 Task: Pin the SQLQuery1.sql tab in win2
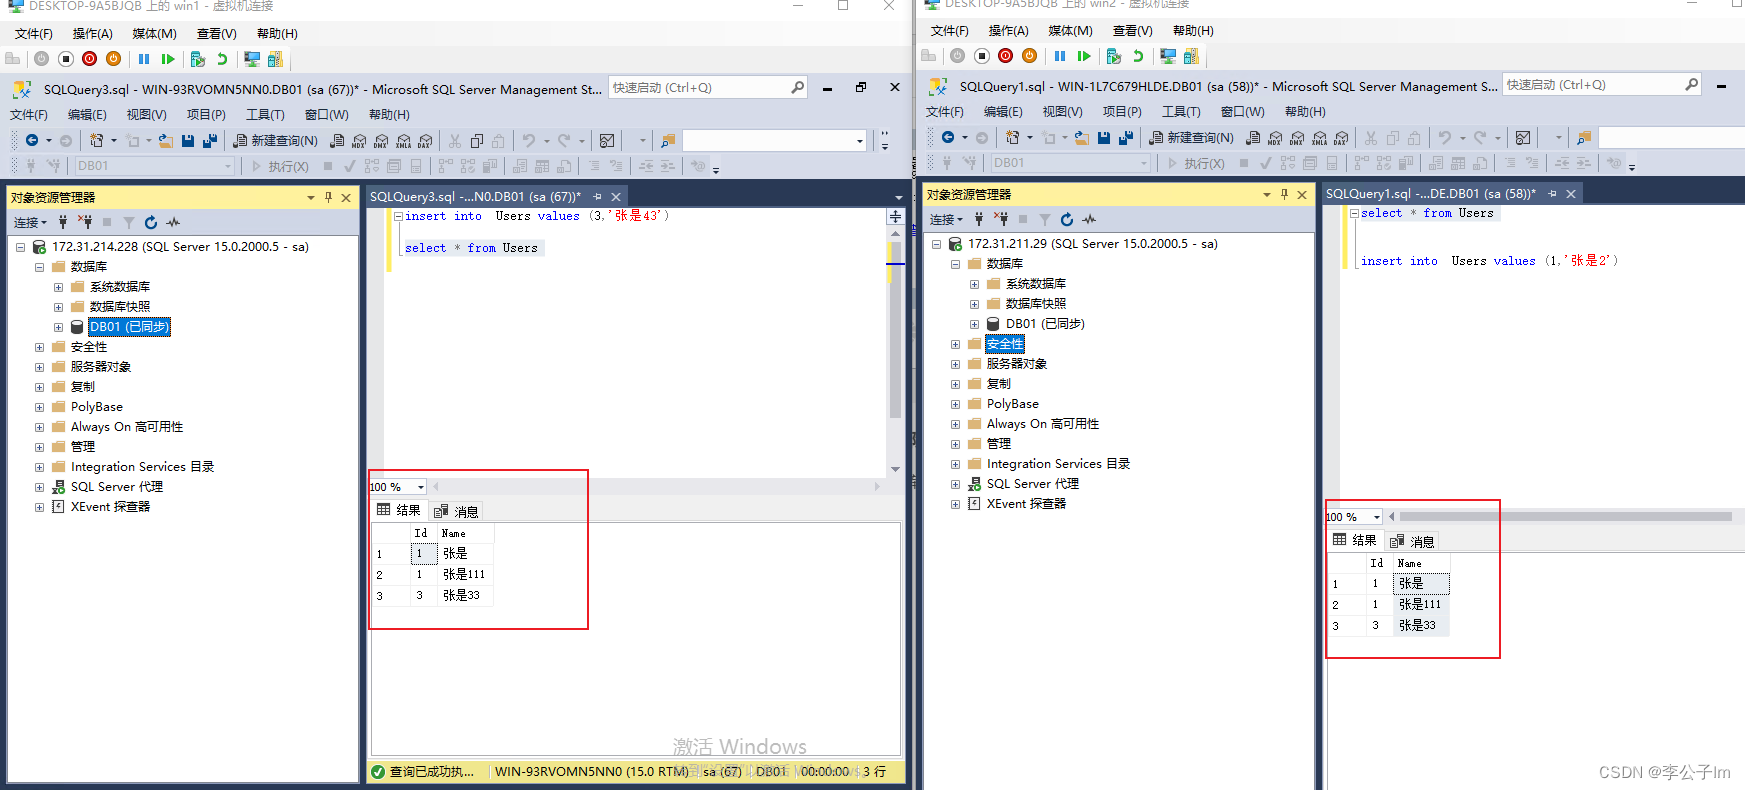pos(1553,194)
